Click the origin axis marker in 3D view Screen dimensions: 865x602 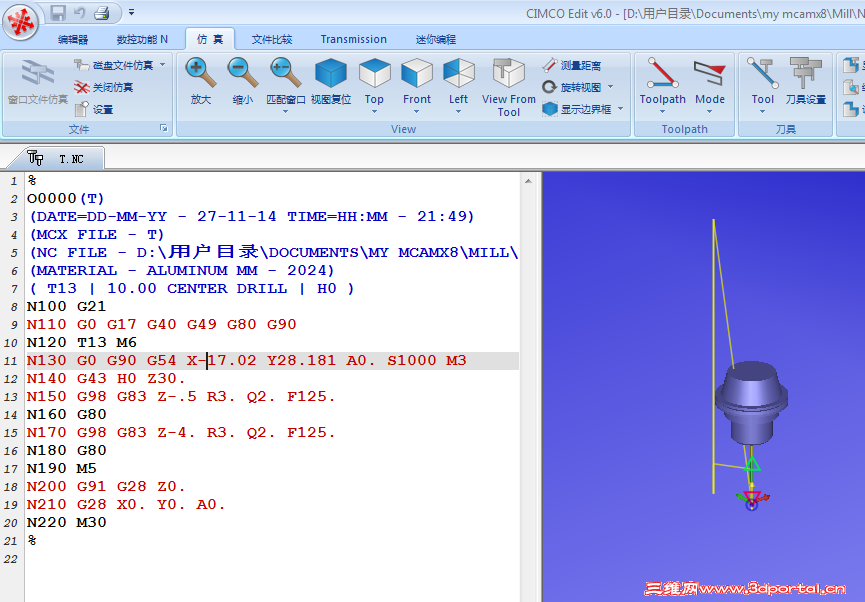click(752, 500)
